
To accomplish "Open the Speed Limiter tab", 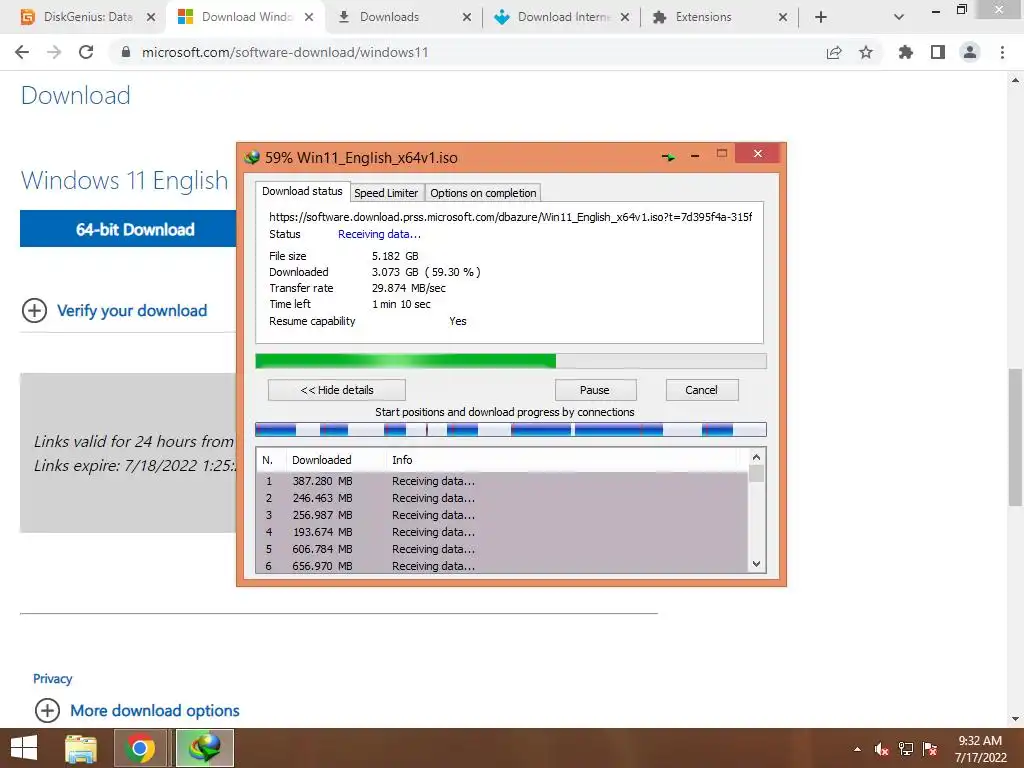I will pyautogui.click(x=386, y=193).
